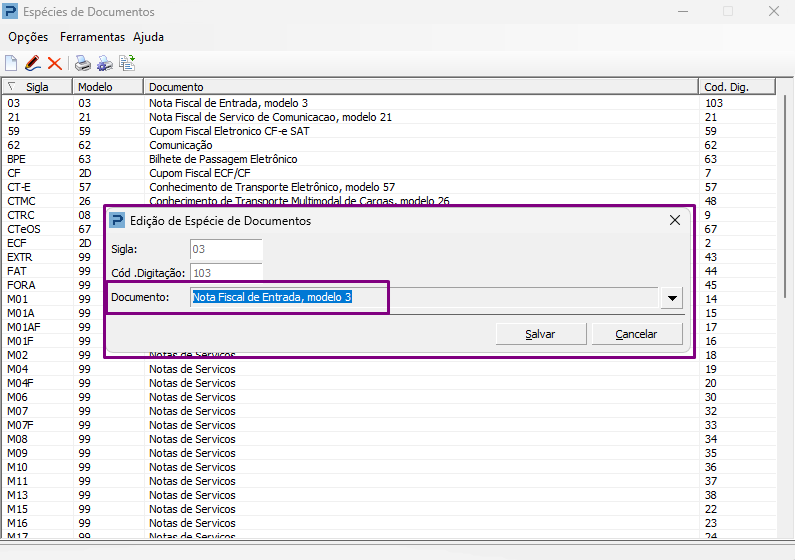795x560 pixels.
Task: Click the edit pencil icon
Action: (33, 63)
